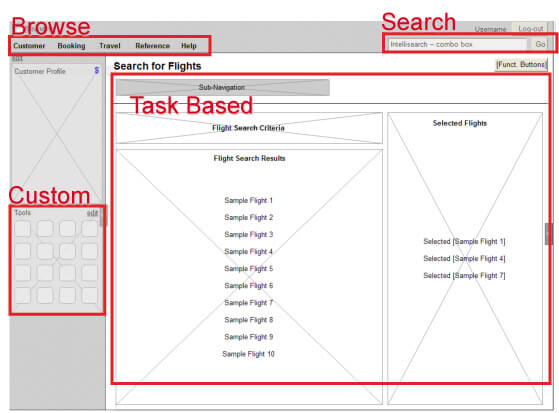This screenshot has width=559, height=413.
Task: Click the Customer Profile heading
Action: point(40,71)
